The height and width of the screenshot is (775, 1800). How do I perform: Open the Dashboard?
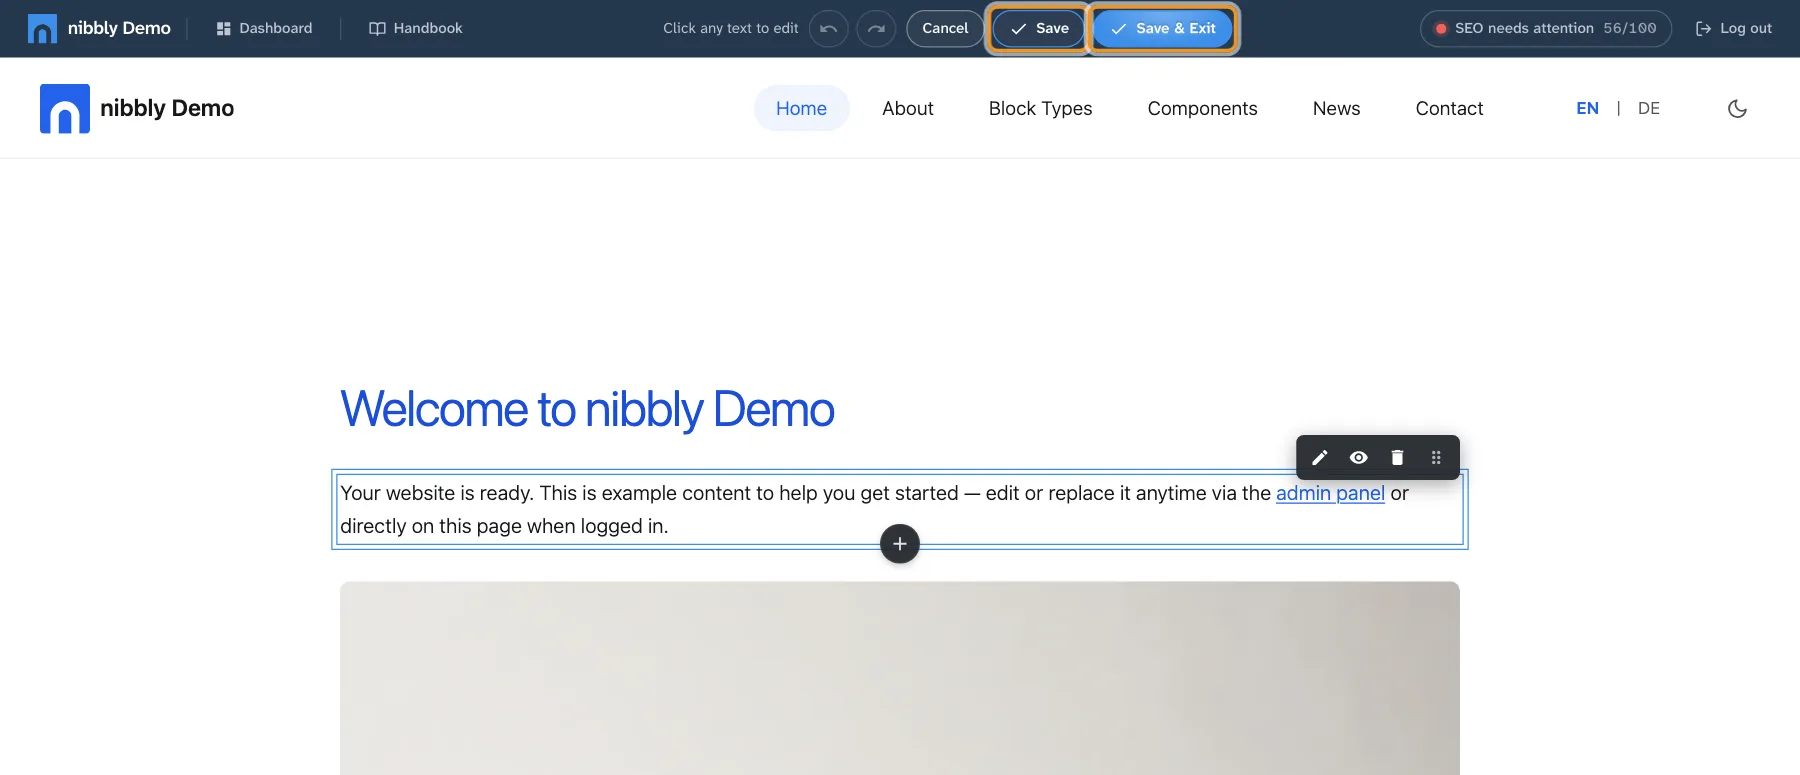(x=264, y=29)
